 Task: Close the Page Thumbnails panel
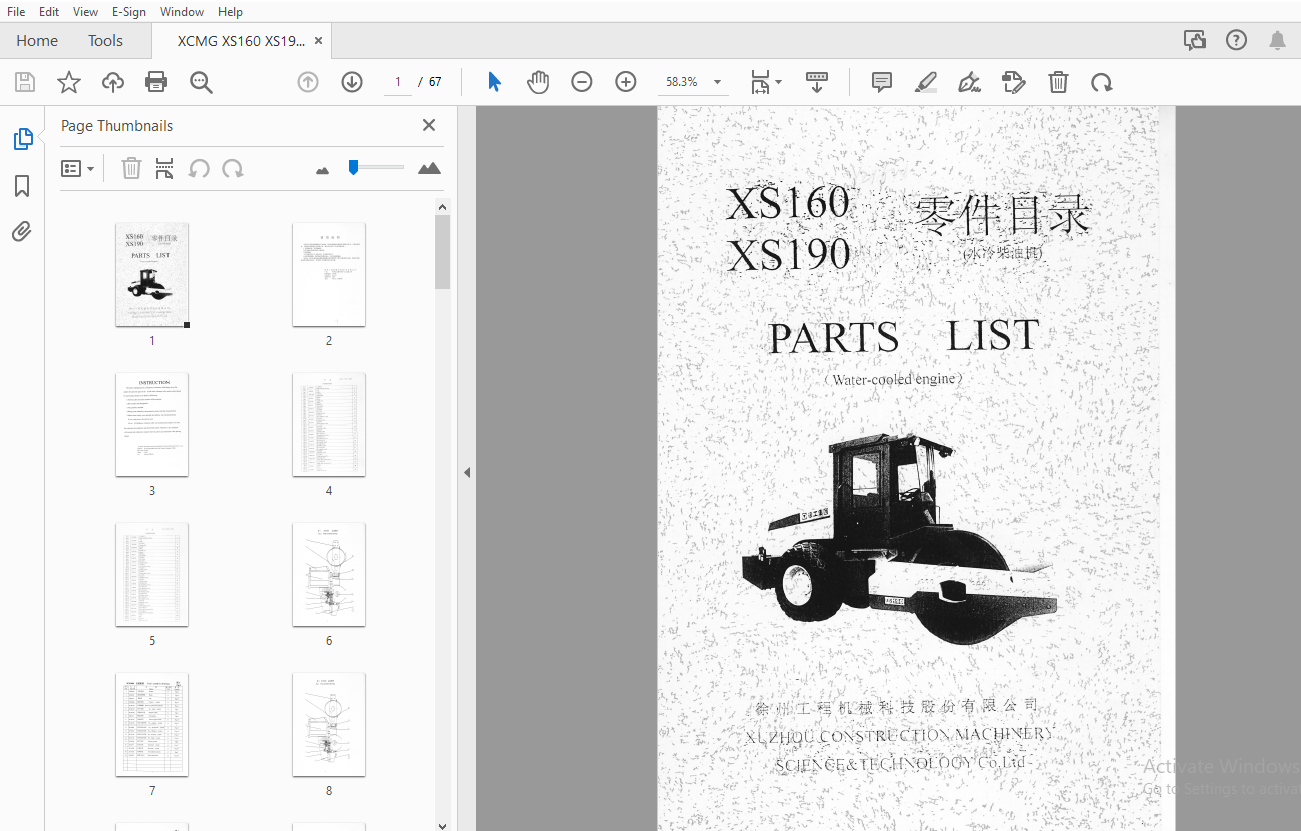(429, 125)
